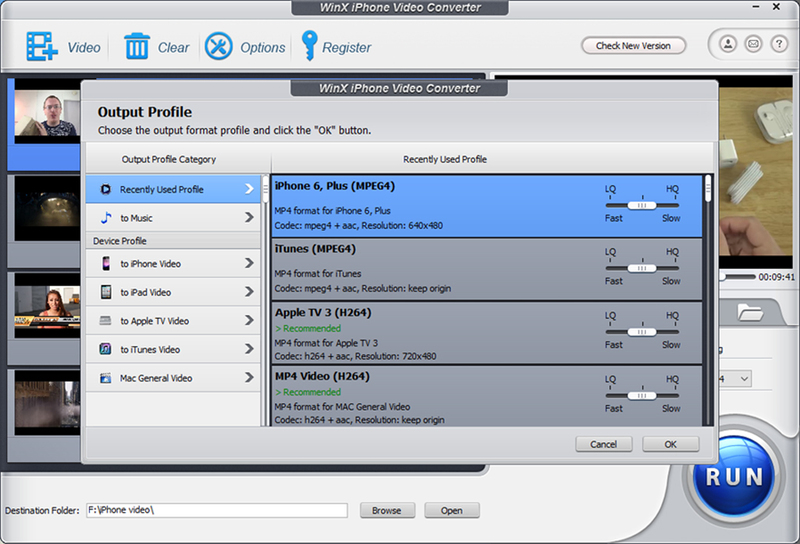Select second dark tunnel video thumbnail
Viewport: 800px width, 544px height.
pos(47,208)
